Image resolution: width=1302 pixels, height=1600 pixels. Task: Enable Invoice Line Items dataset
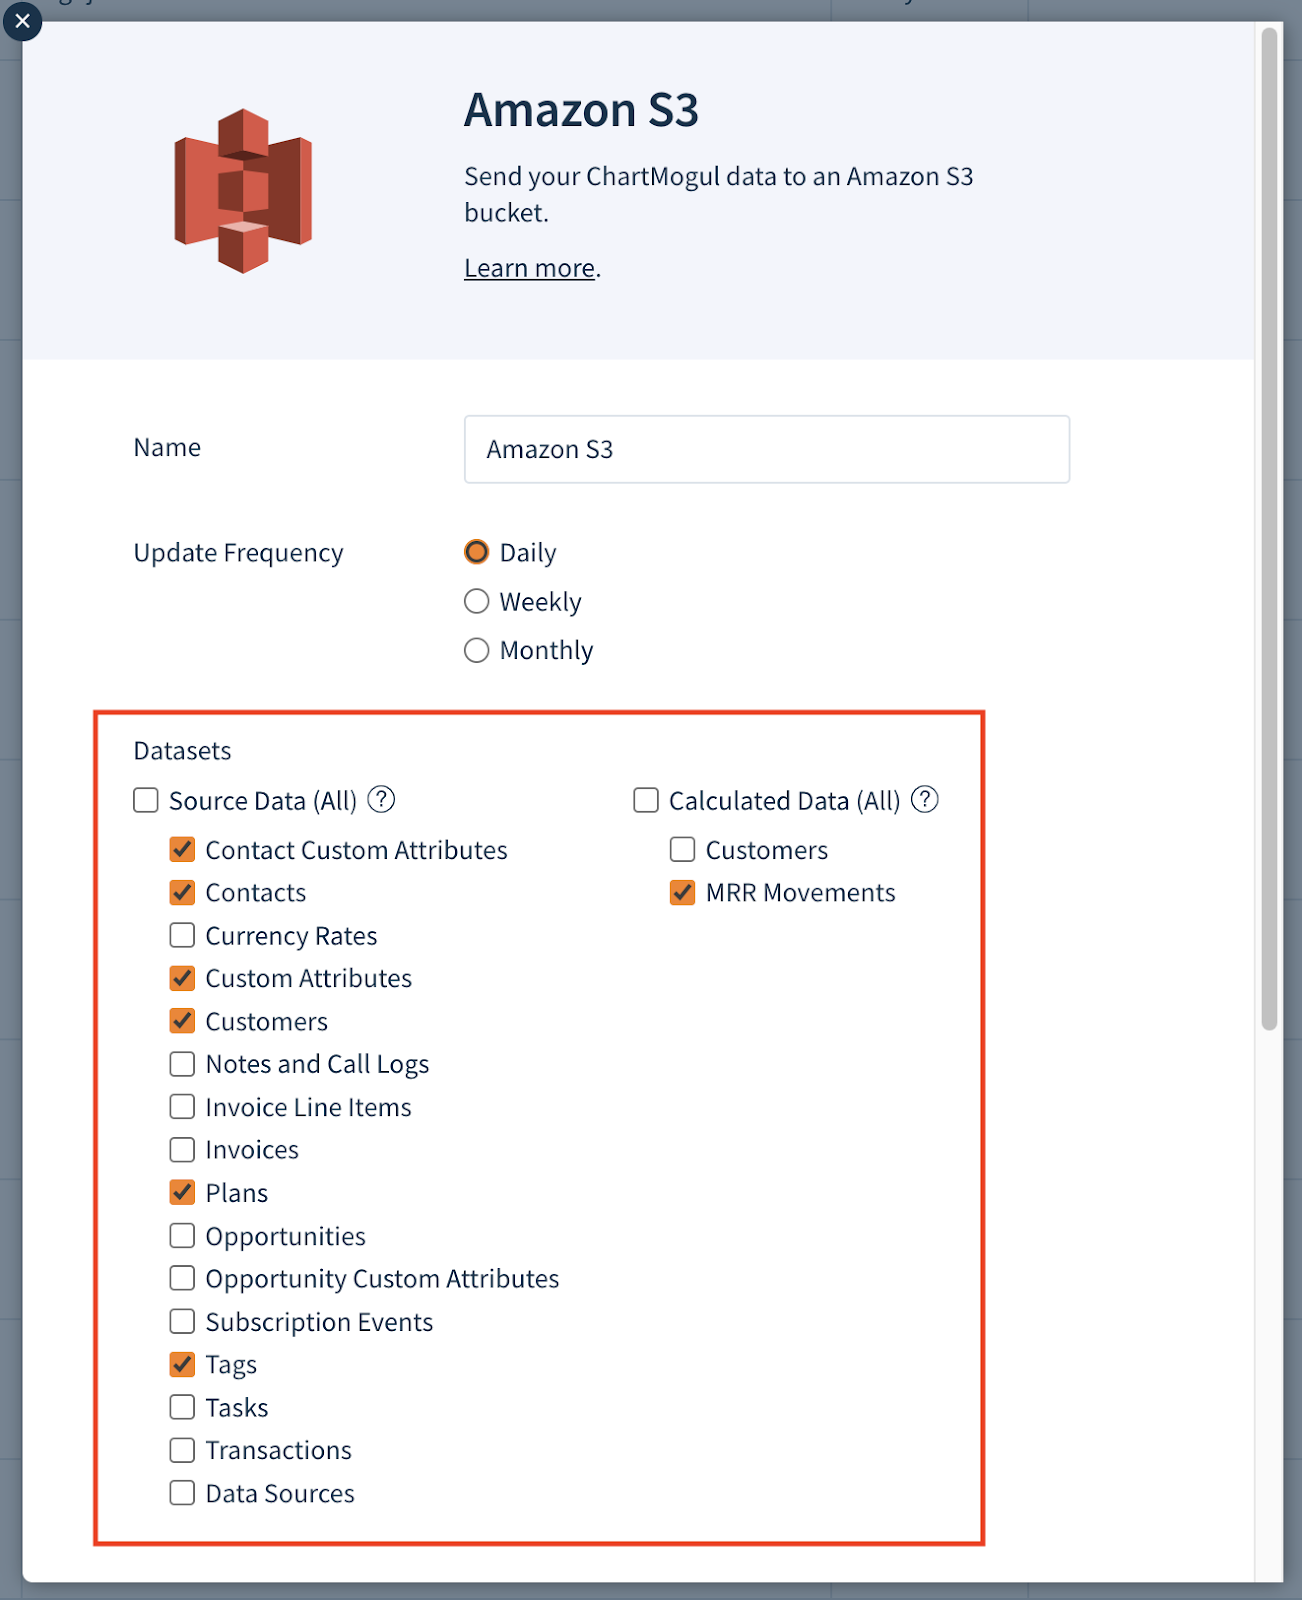coord(182,1107)
